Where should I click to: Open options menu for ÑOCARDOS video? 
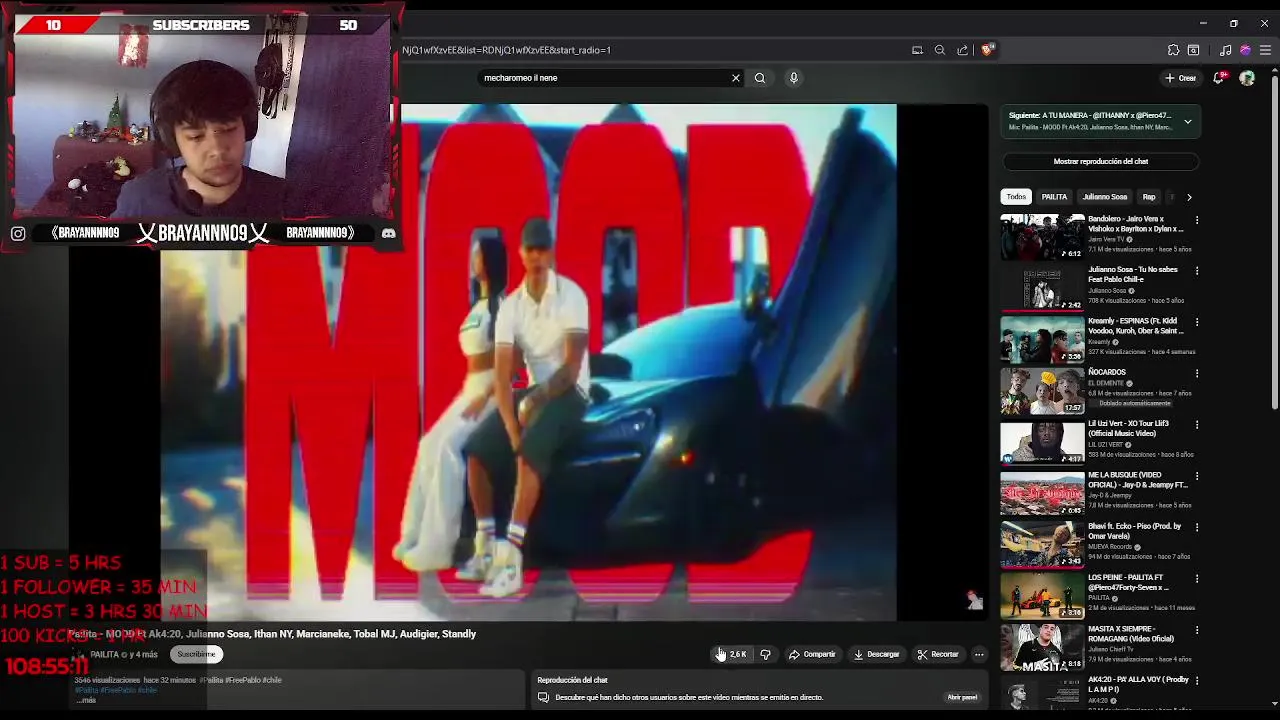[1197, 373]
